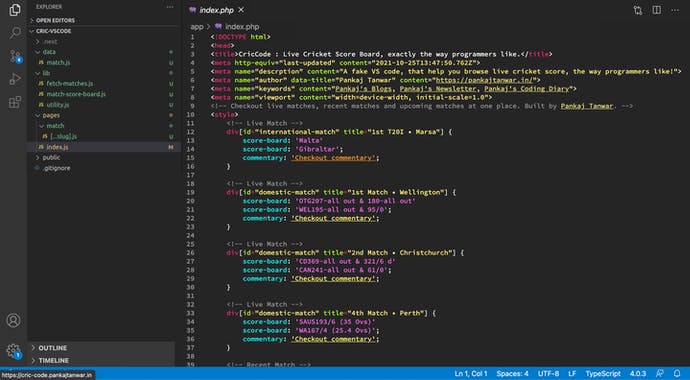Viewport: 690px width, 380px height.
Task: Click the 'M' status badge beside index.js
Action: (x=171, y=147)
